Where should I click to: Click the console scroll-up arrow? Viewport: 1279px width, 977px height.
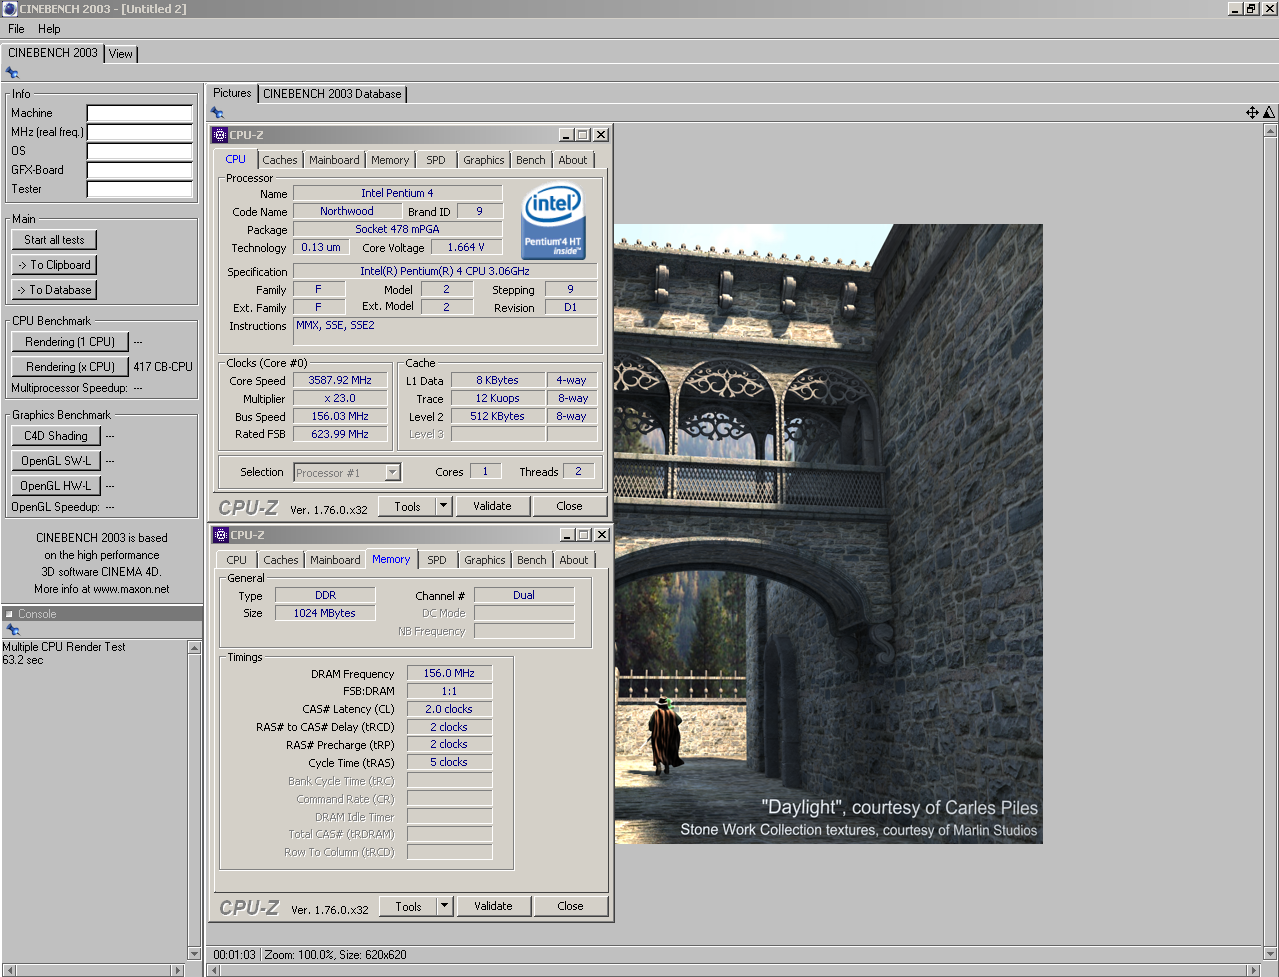[x=194, y=648]
